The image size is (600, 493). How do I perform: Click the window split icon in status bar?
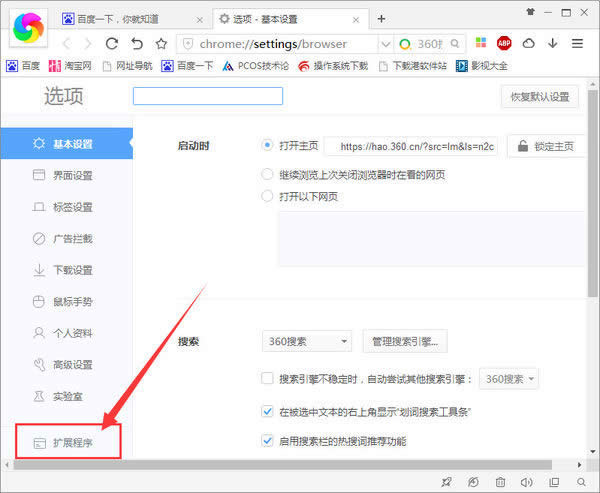(x=554, y=482)
